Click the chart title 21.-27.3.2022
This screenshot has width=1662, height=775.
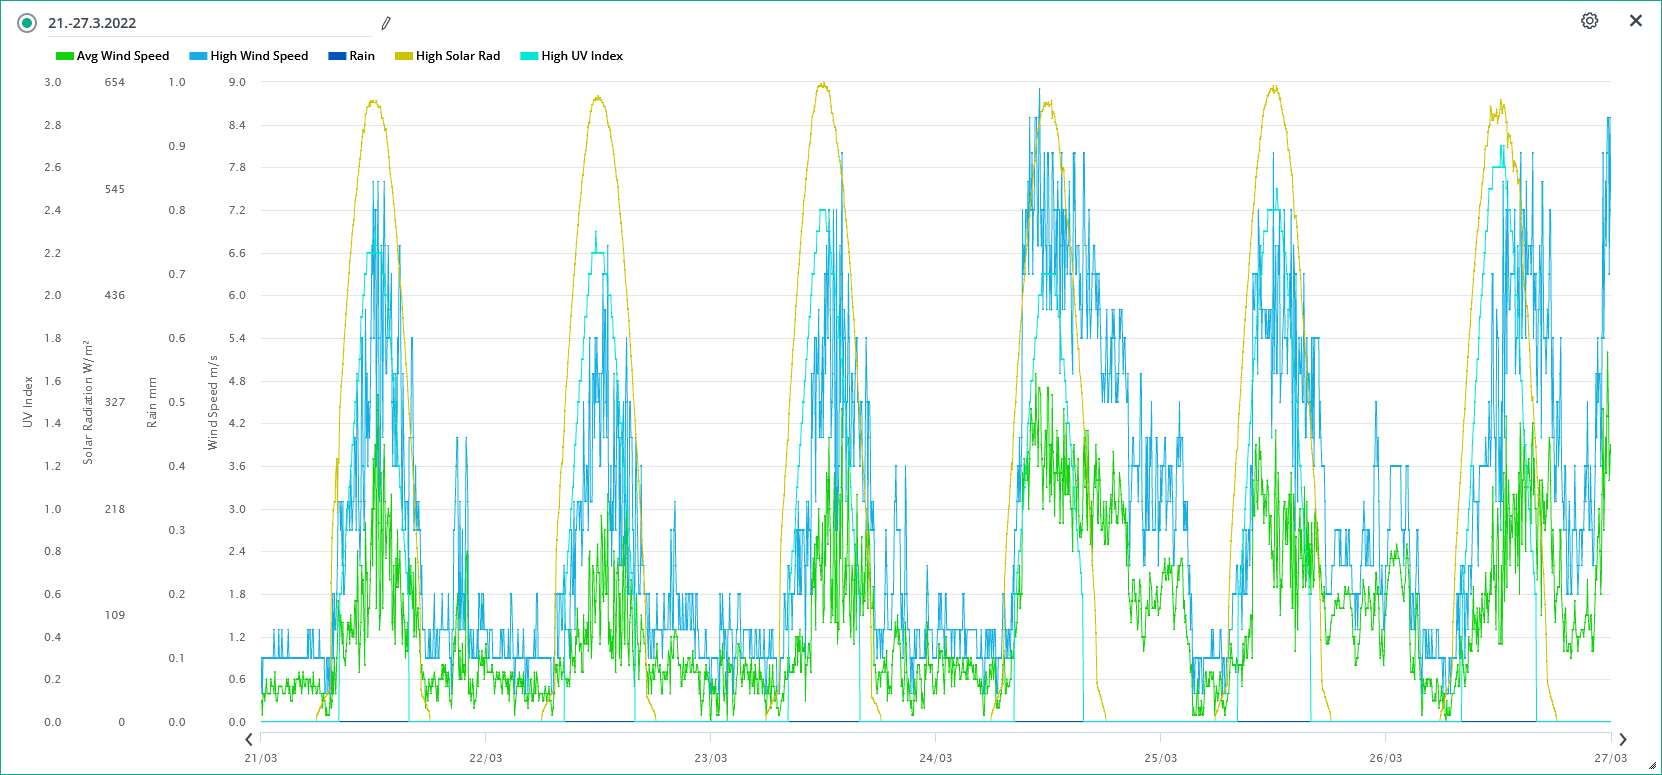pyautogui.click(x=92, y=23)
